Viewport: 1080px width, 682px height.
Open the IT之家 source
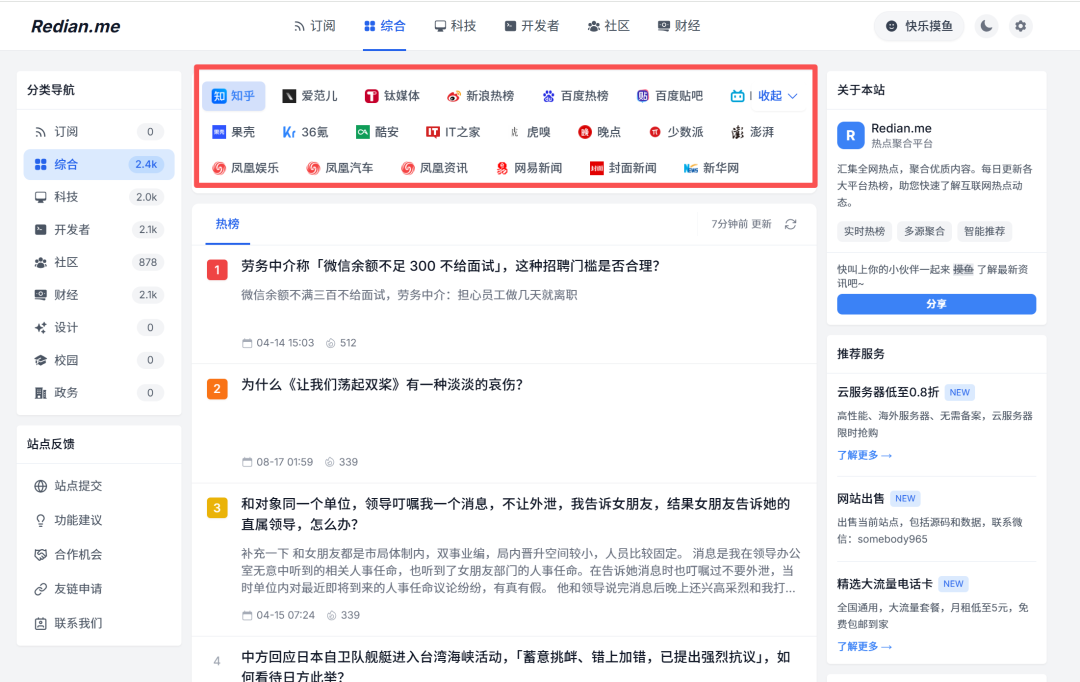coord(453,132)
